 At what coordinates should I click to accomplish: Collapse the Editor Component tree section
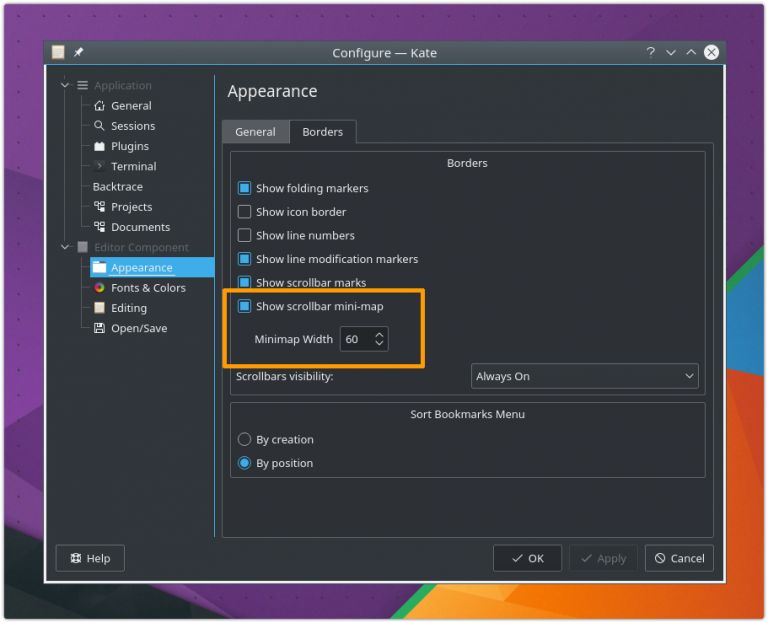(x=66, y=247)
